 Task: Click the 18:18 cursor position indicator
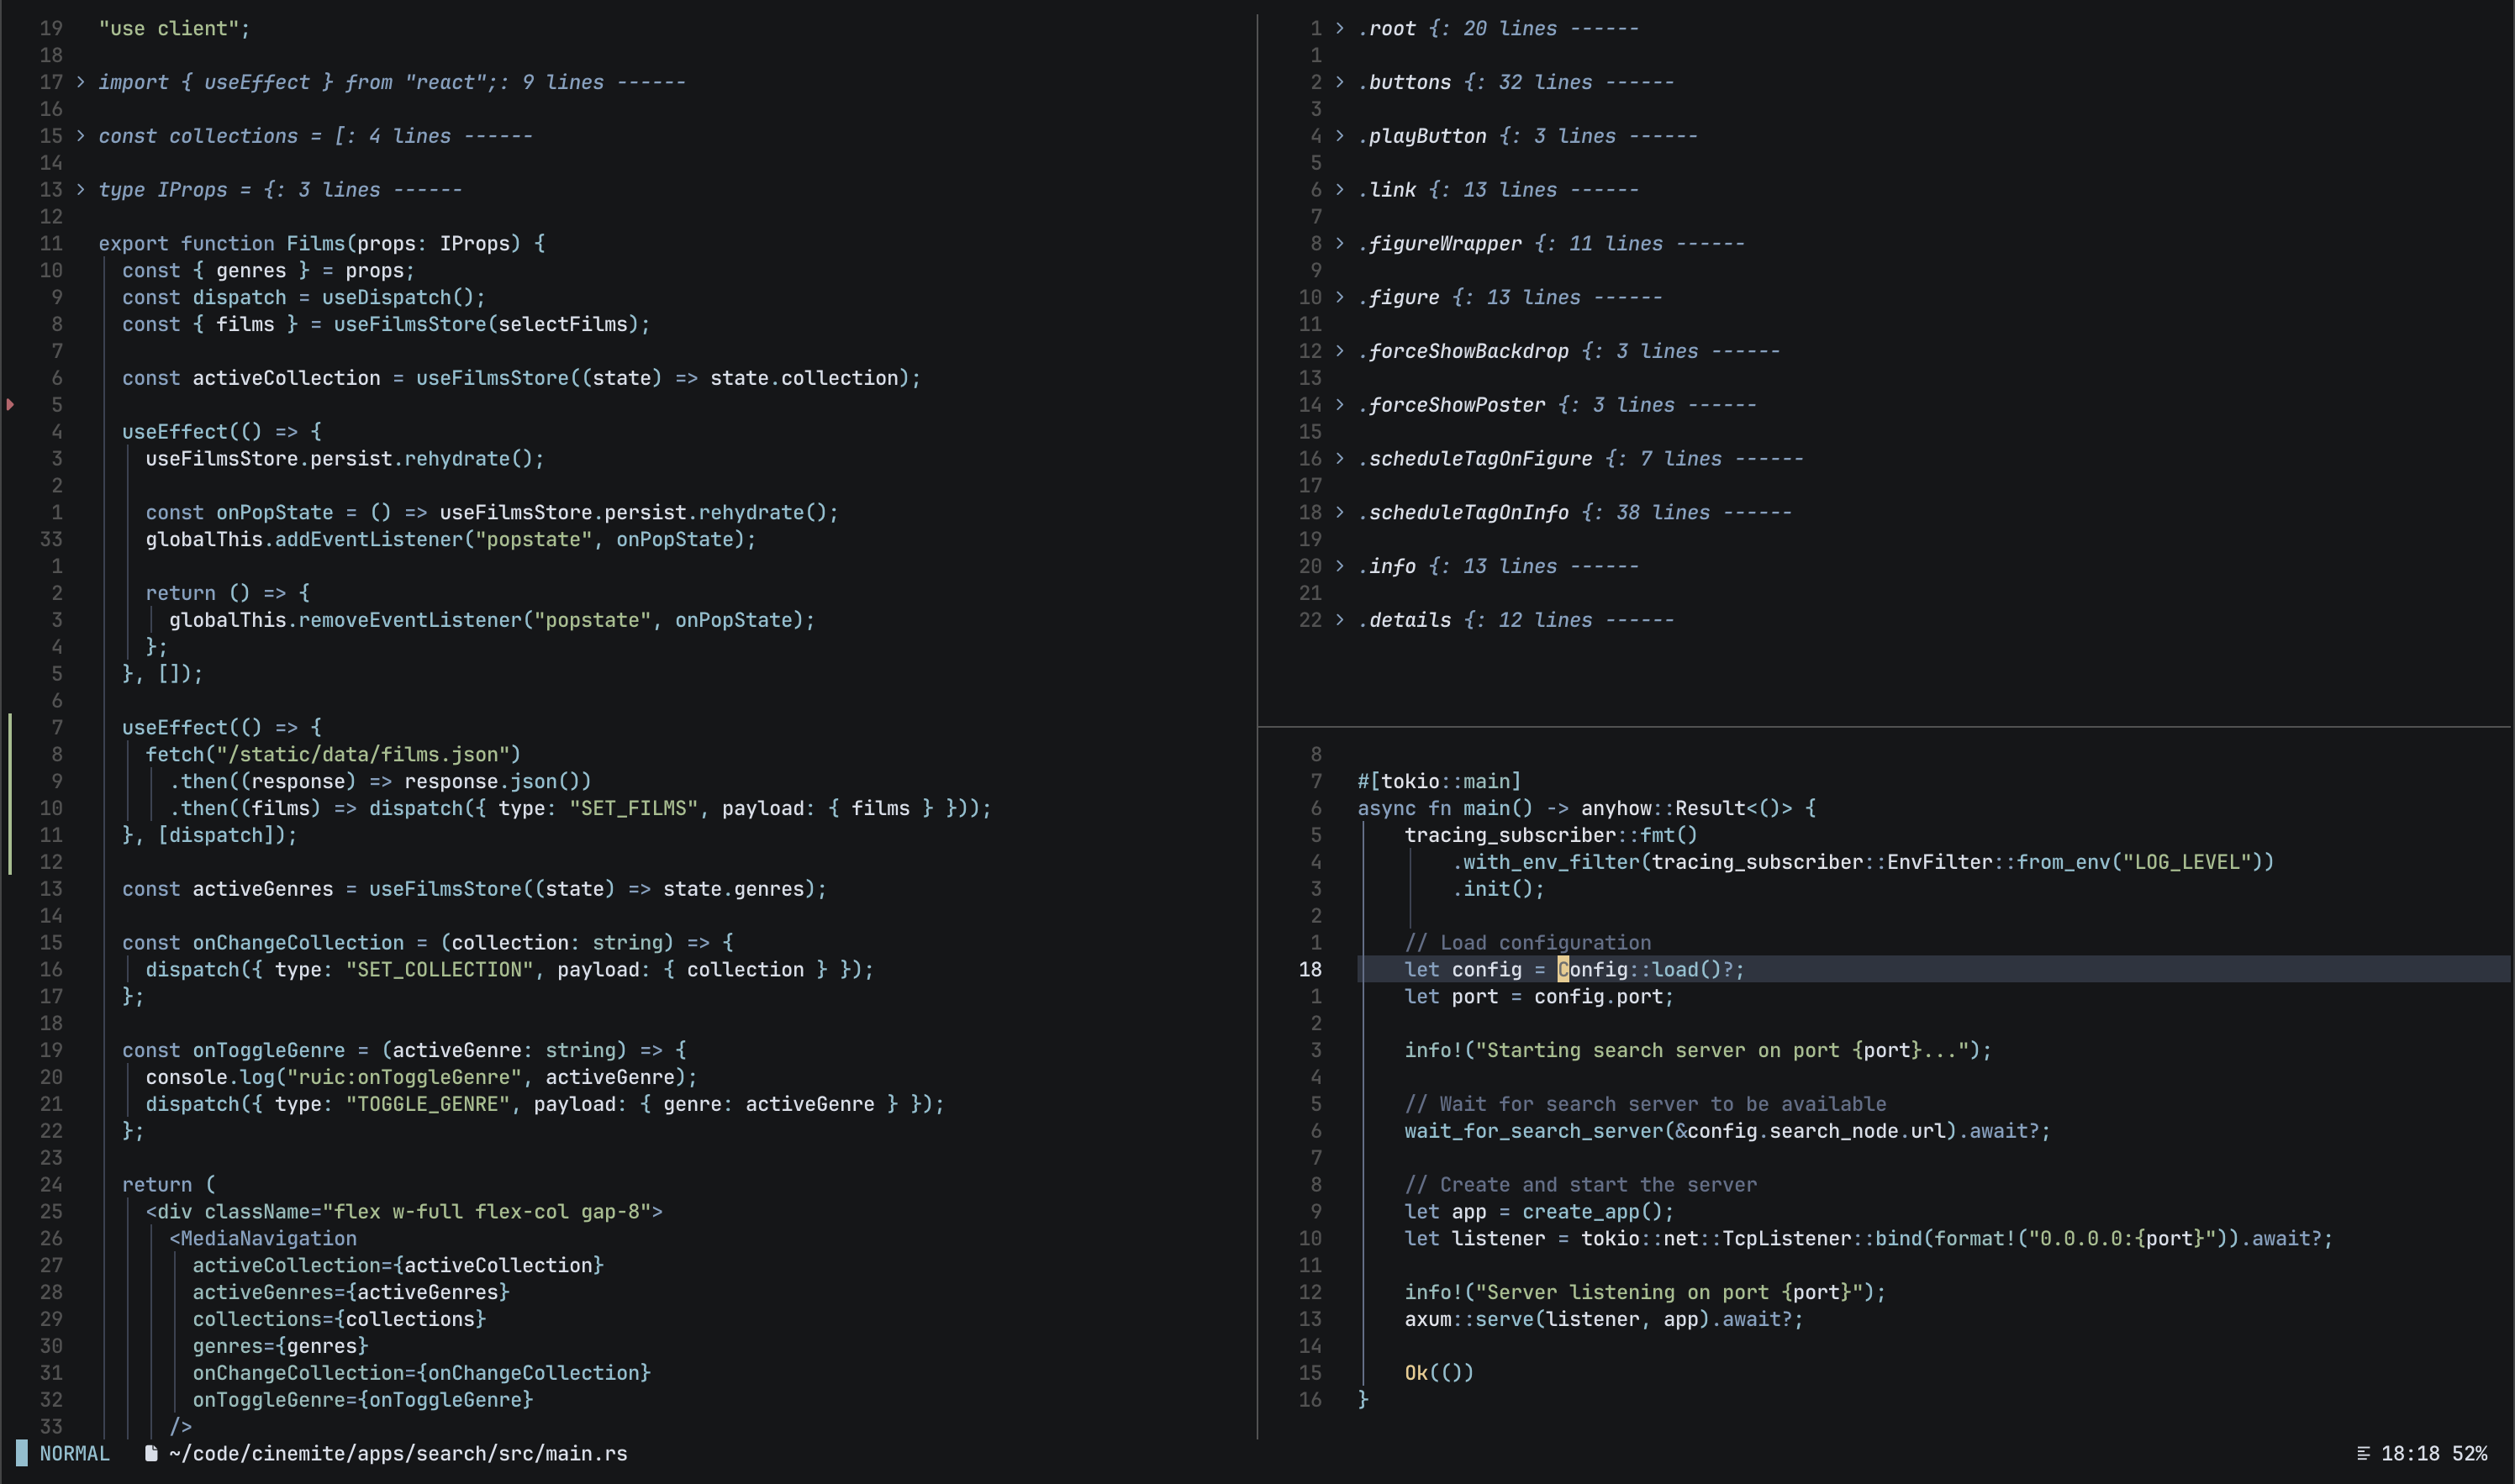[2409, 1453]
